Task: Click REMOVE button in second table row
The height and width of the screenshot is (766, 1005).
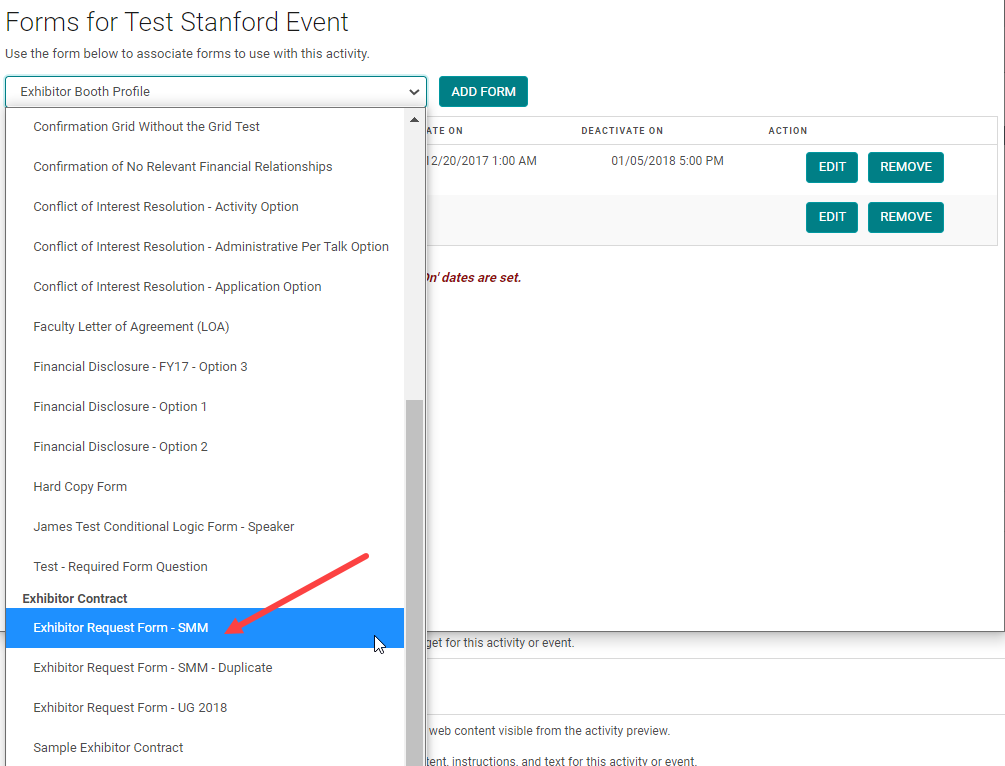Action: (x=905, y=217)
